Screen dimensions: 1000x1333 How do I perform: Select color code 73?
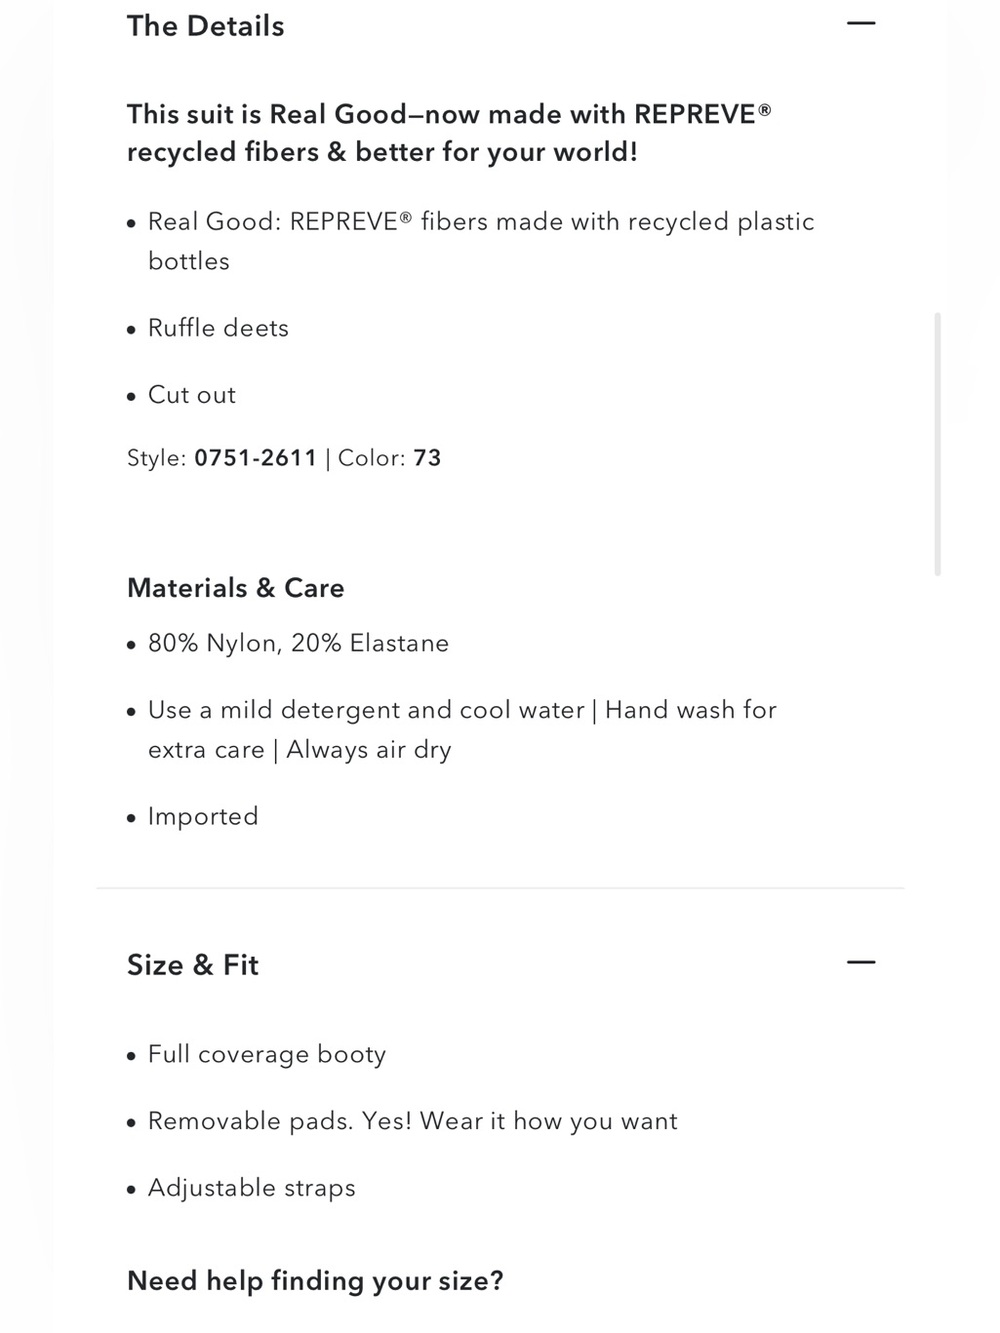coord(427,458)
